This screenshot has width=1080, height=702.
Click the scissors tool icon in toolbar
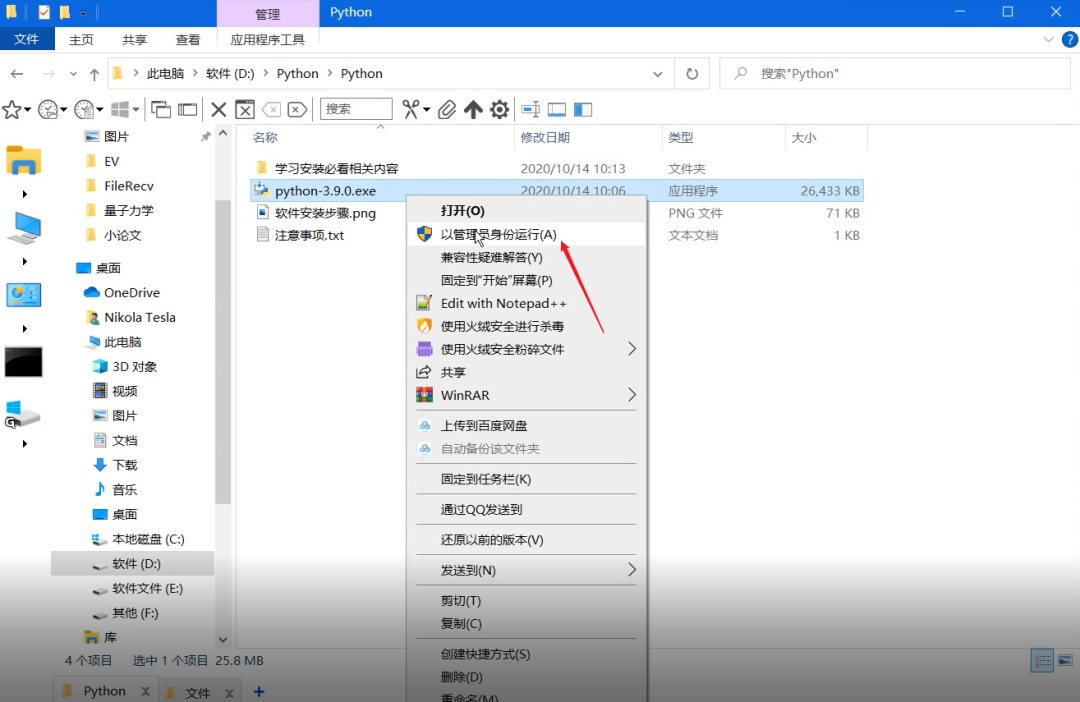click(x=411, y=109)
